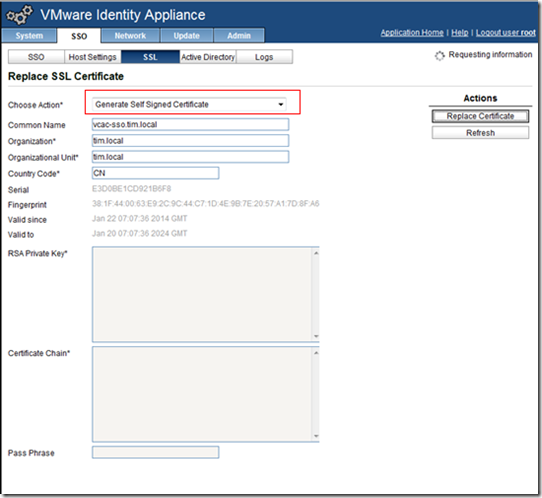The width and height of the screenshot is (542, 498).
Task: Open the Update tab
Action: (187, 36)
